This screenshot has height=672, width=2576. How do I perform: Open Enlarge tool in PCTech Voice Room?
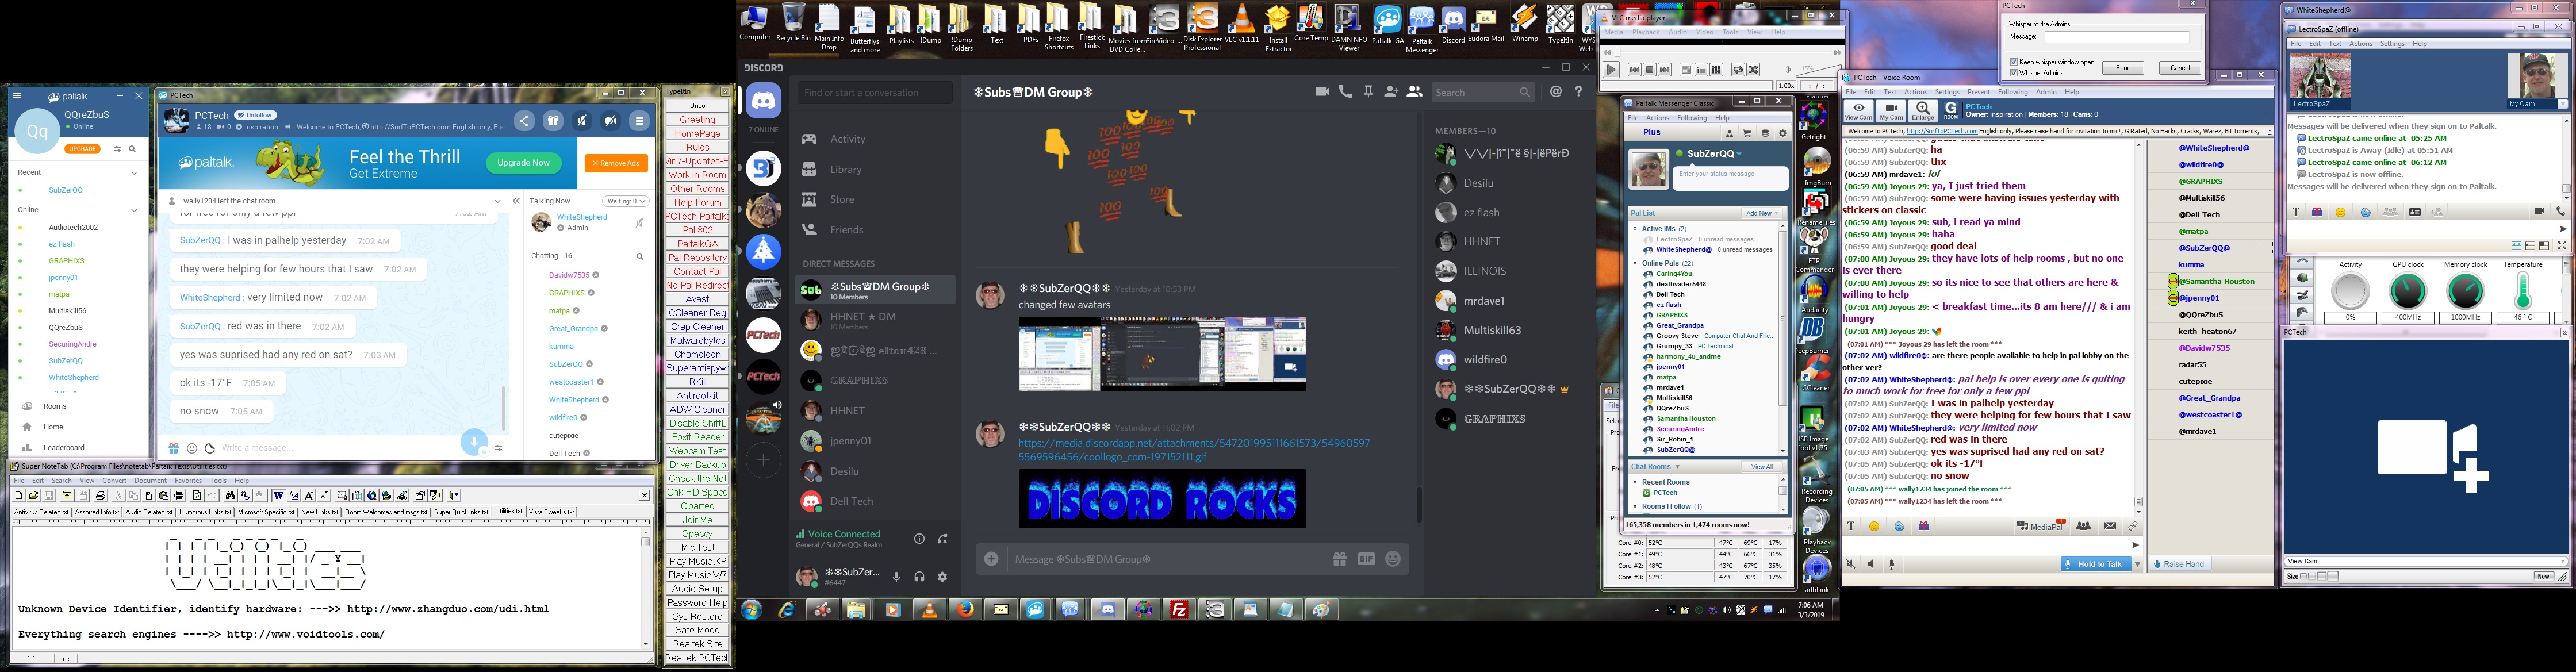pos(1923,110)
